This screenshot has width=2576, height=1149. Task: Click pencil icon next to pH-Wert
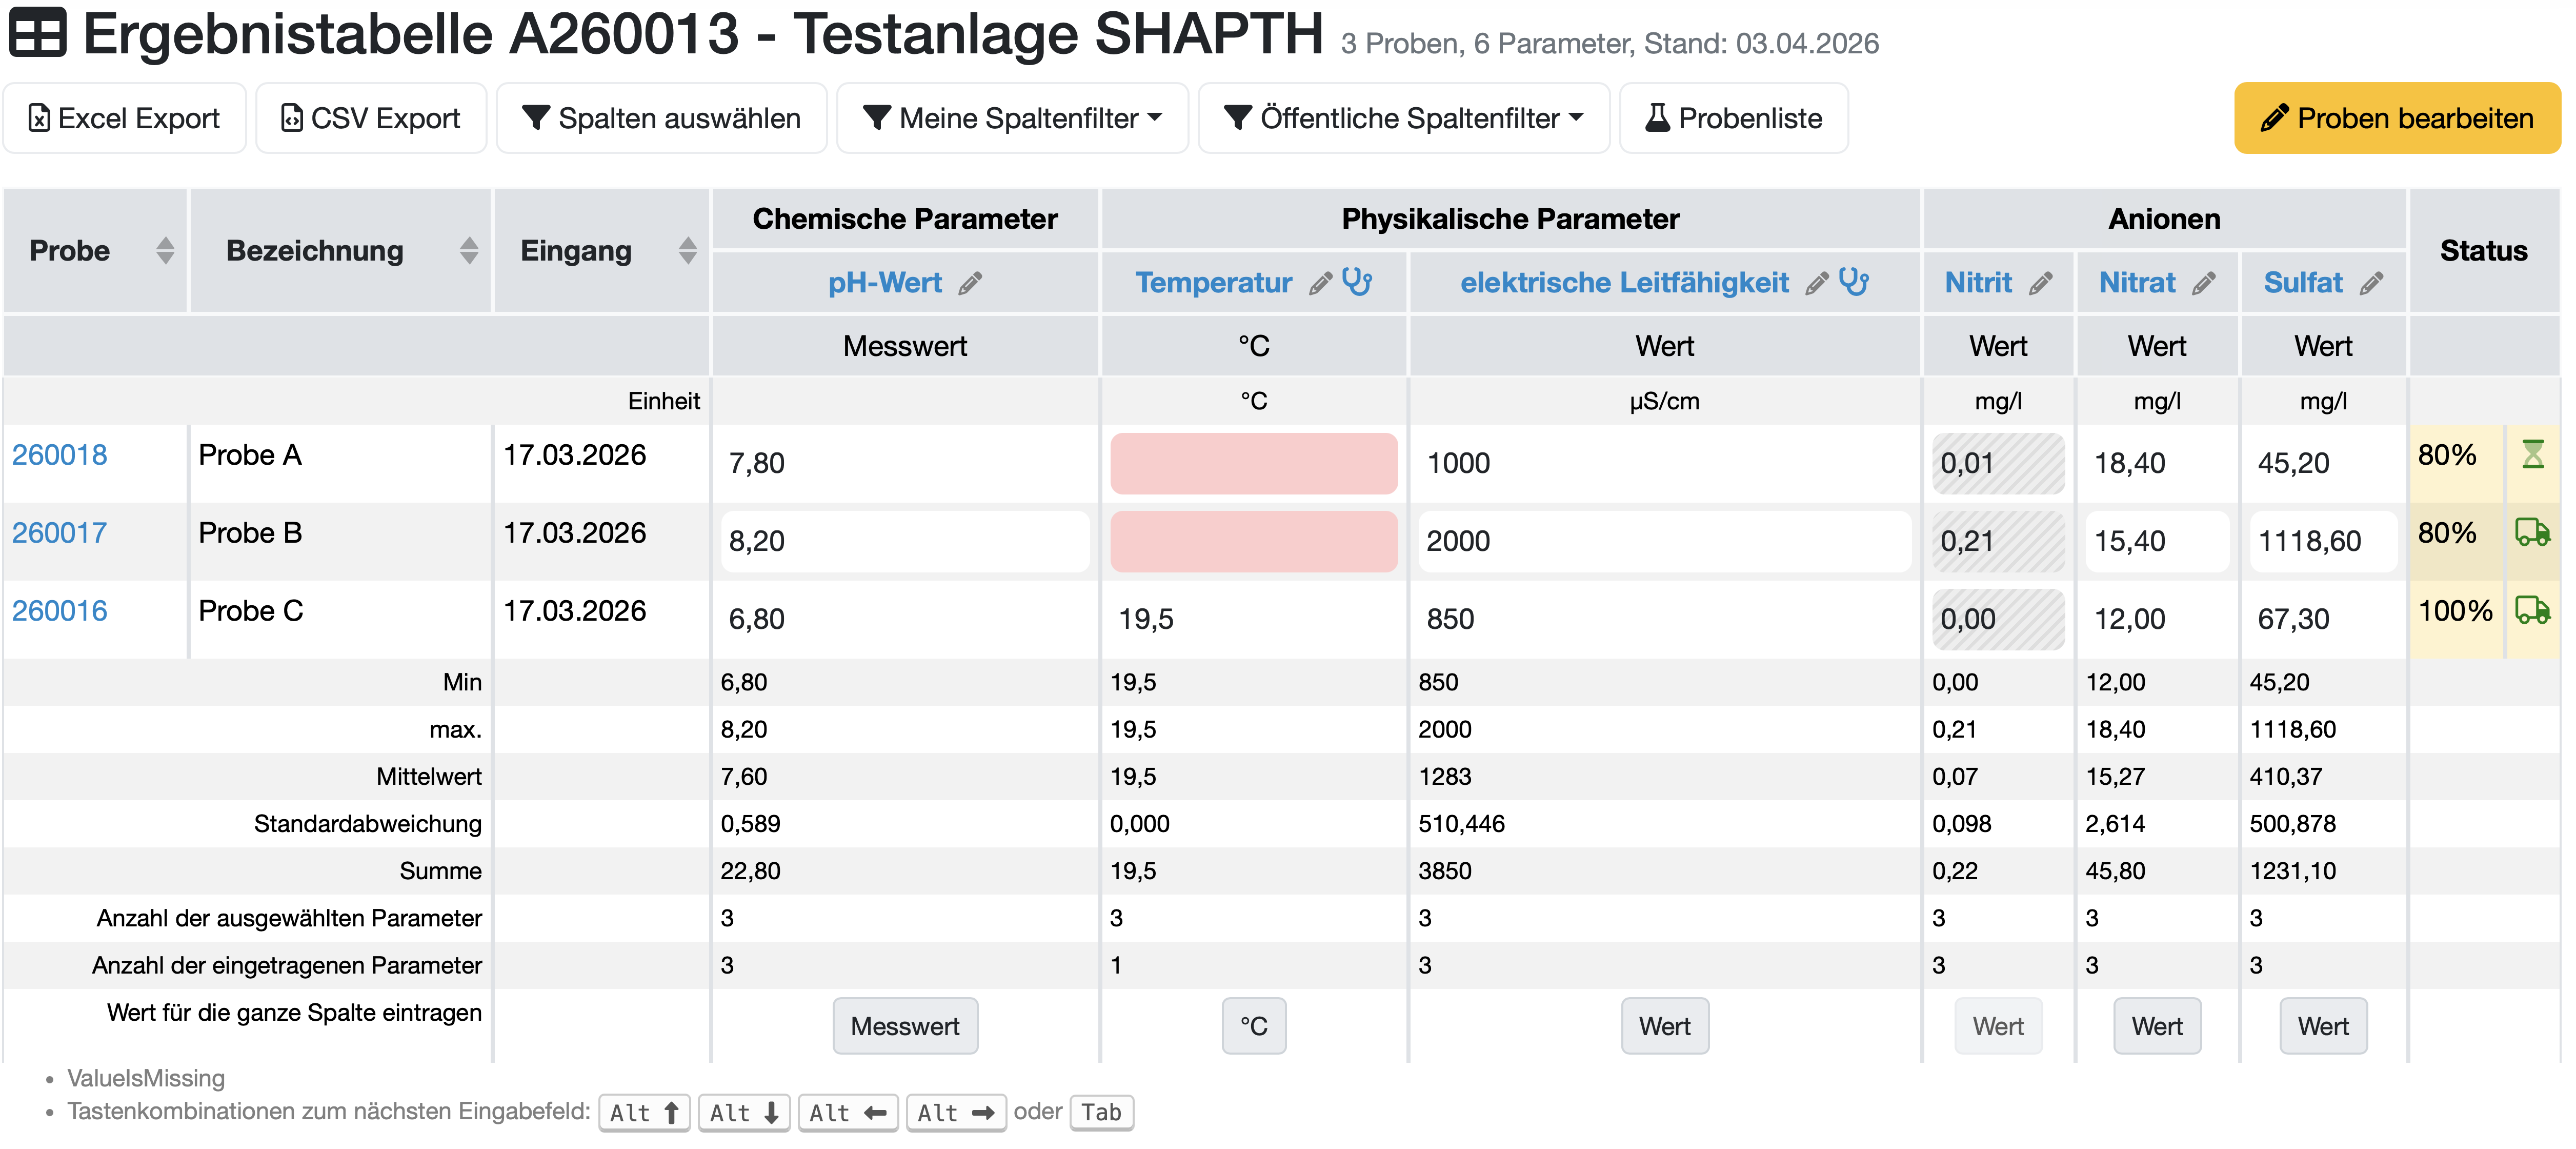click(969, 284)
